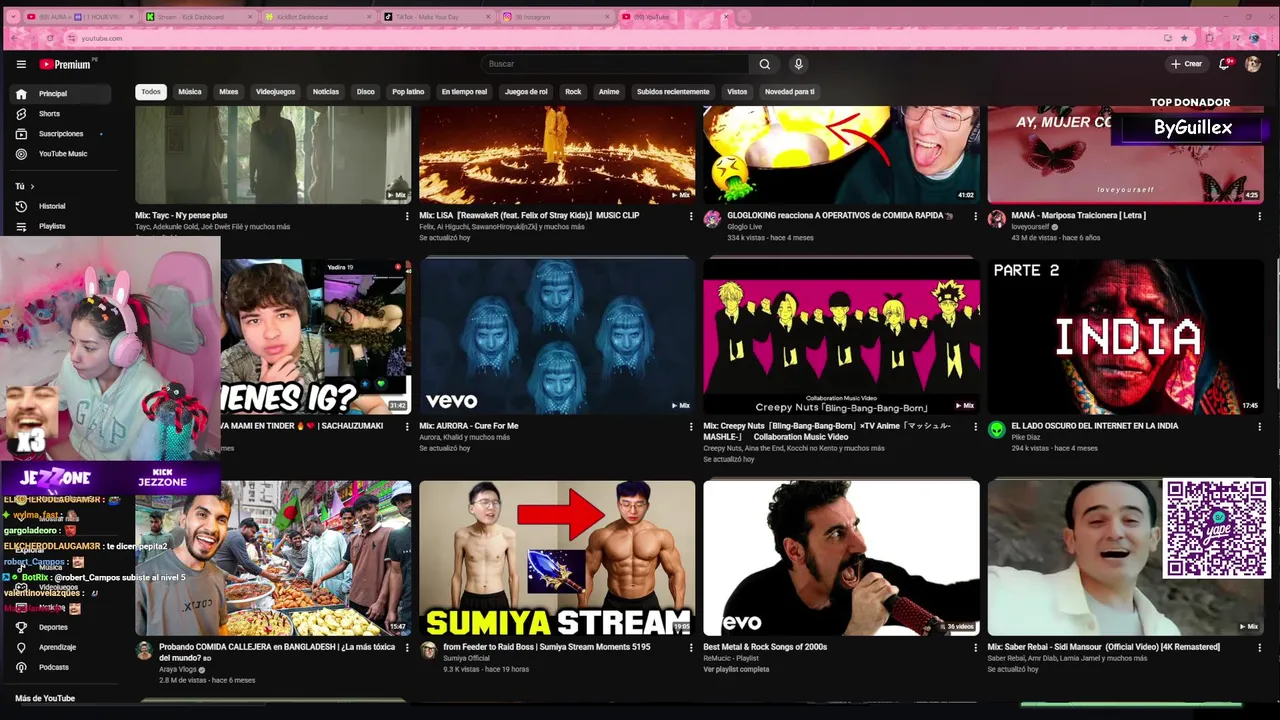Select the Música filter chip

point(190,92)
